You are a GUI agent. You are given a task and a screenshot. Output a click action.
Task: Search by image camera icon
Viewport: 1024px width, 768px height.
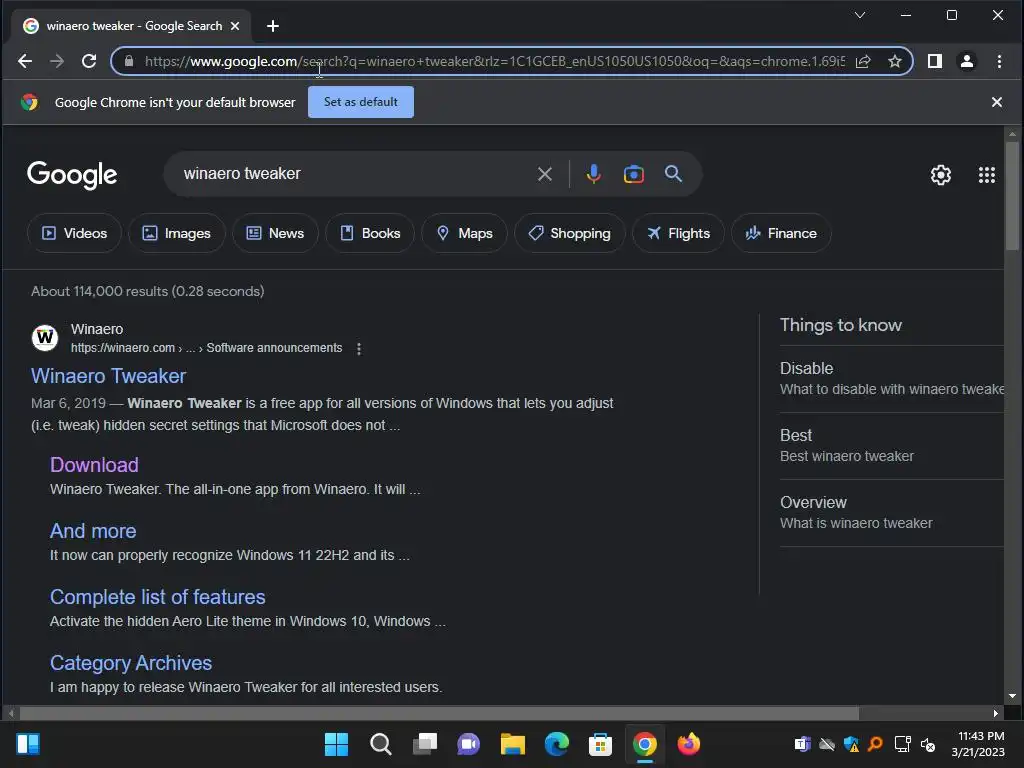633,174
